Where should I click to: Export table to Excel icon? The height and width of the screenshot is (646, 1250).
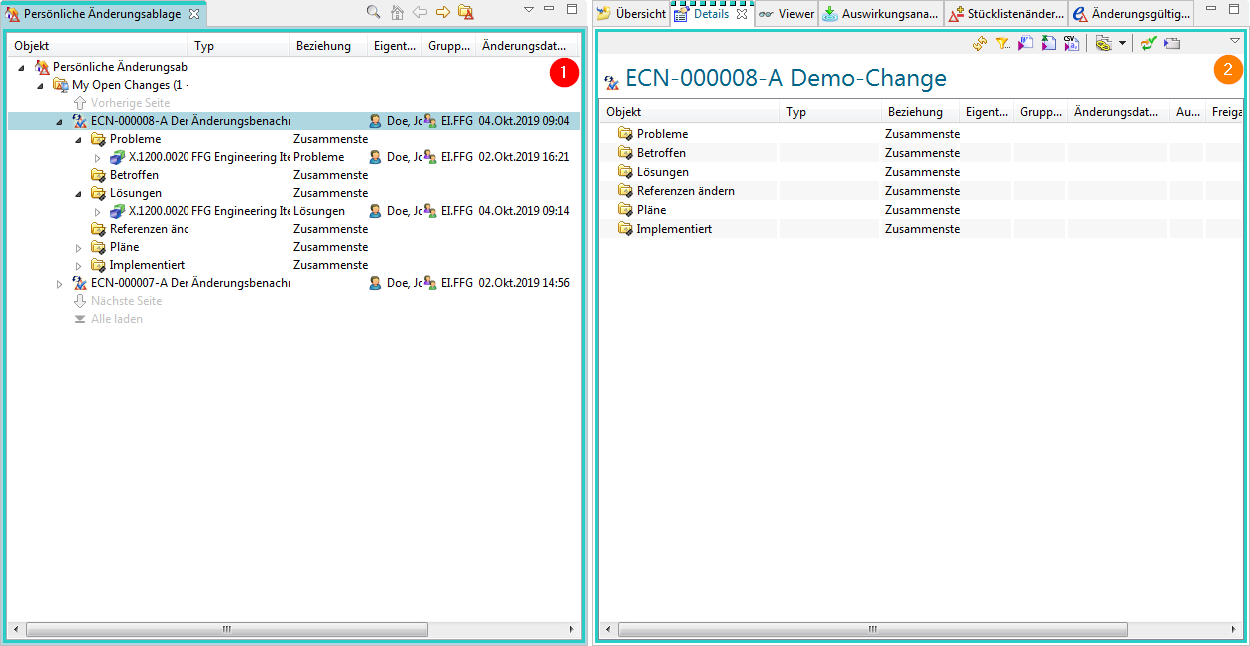click(x=1048, y=44)
